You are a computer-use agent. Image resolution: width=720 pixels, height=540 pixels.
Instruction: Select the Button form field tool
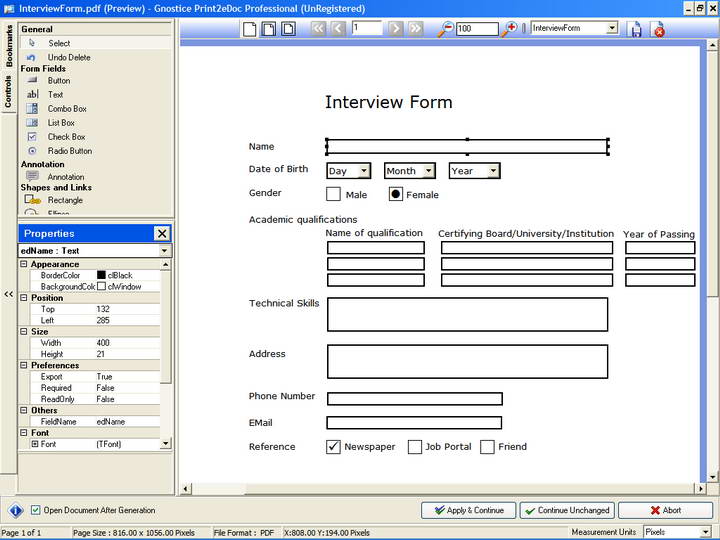pyautogui.click(x=59, y=80)
